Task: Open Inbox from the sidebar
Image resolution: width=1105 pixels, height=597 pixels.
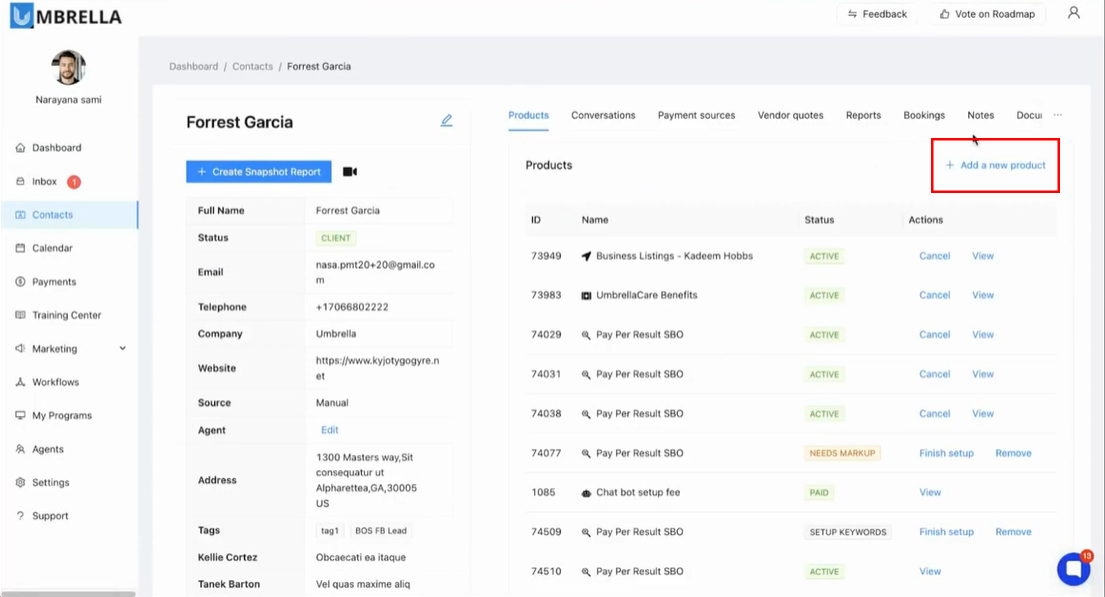Action: [45, 182]
